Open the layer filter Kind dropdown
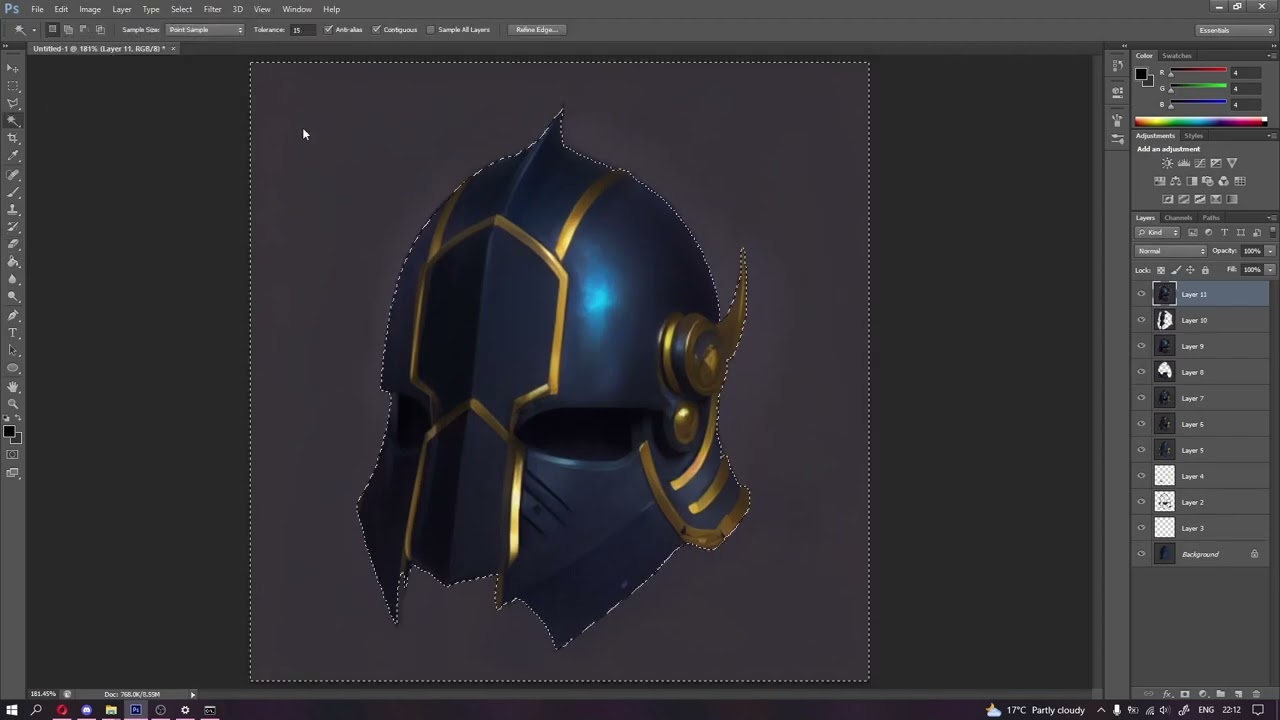Screen dimensions: 1280x720 [1158, 232]
